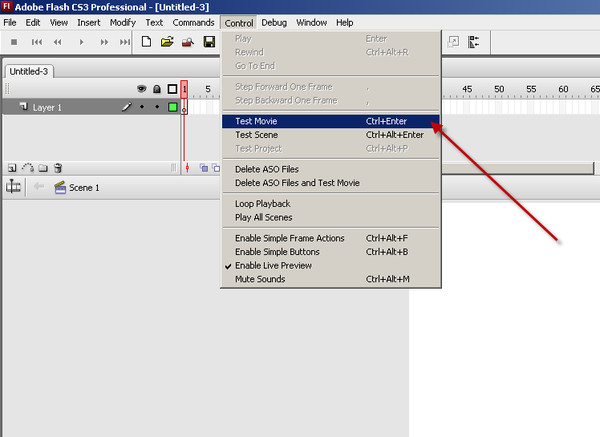Open the Debug menu

(274, 23)
